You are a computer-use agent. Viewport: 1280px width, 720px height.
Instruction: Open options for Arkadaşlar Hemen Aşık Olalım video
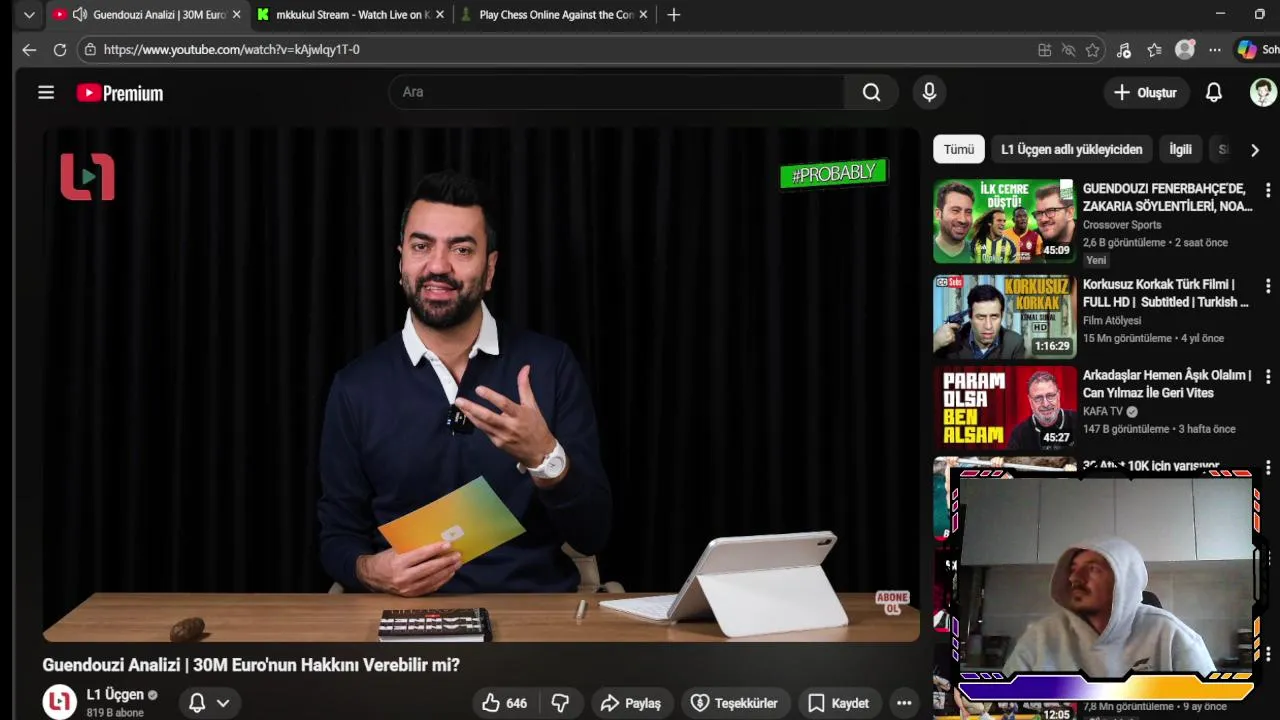pos(1268,377)
